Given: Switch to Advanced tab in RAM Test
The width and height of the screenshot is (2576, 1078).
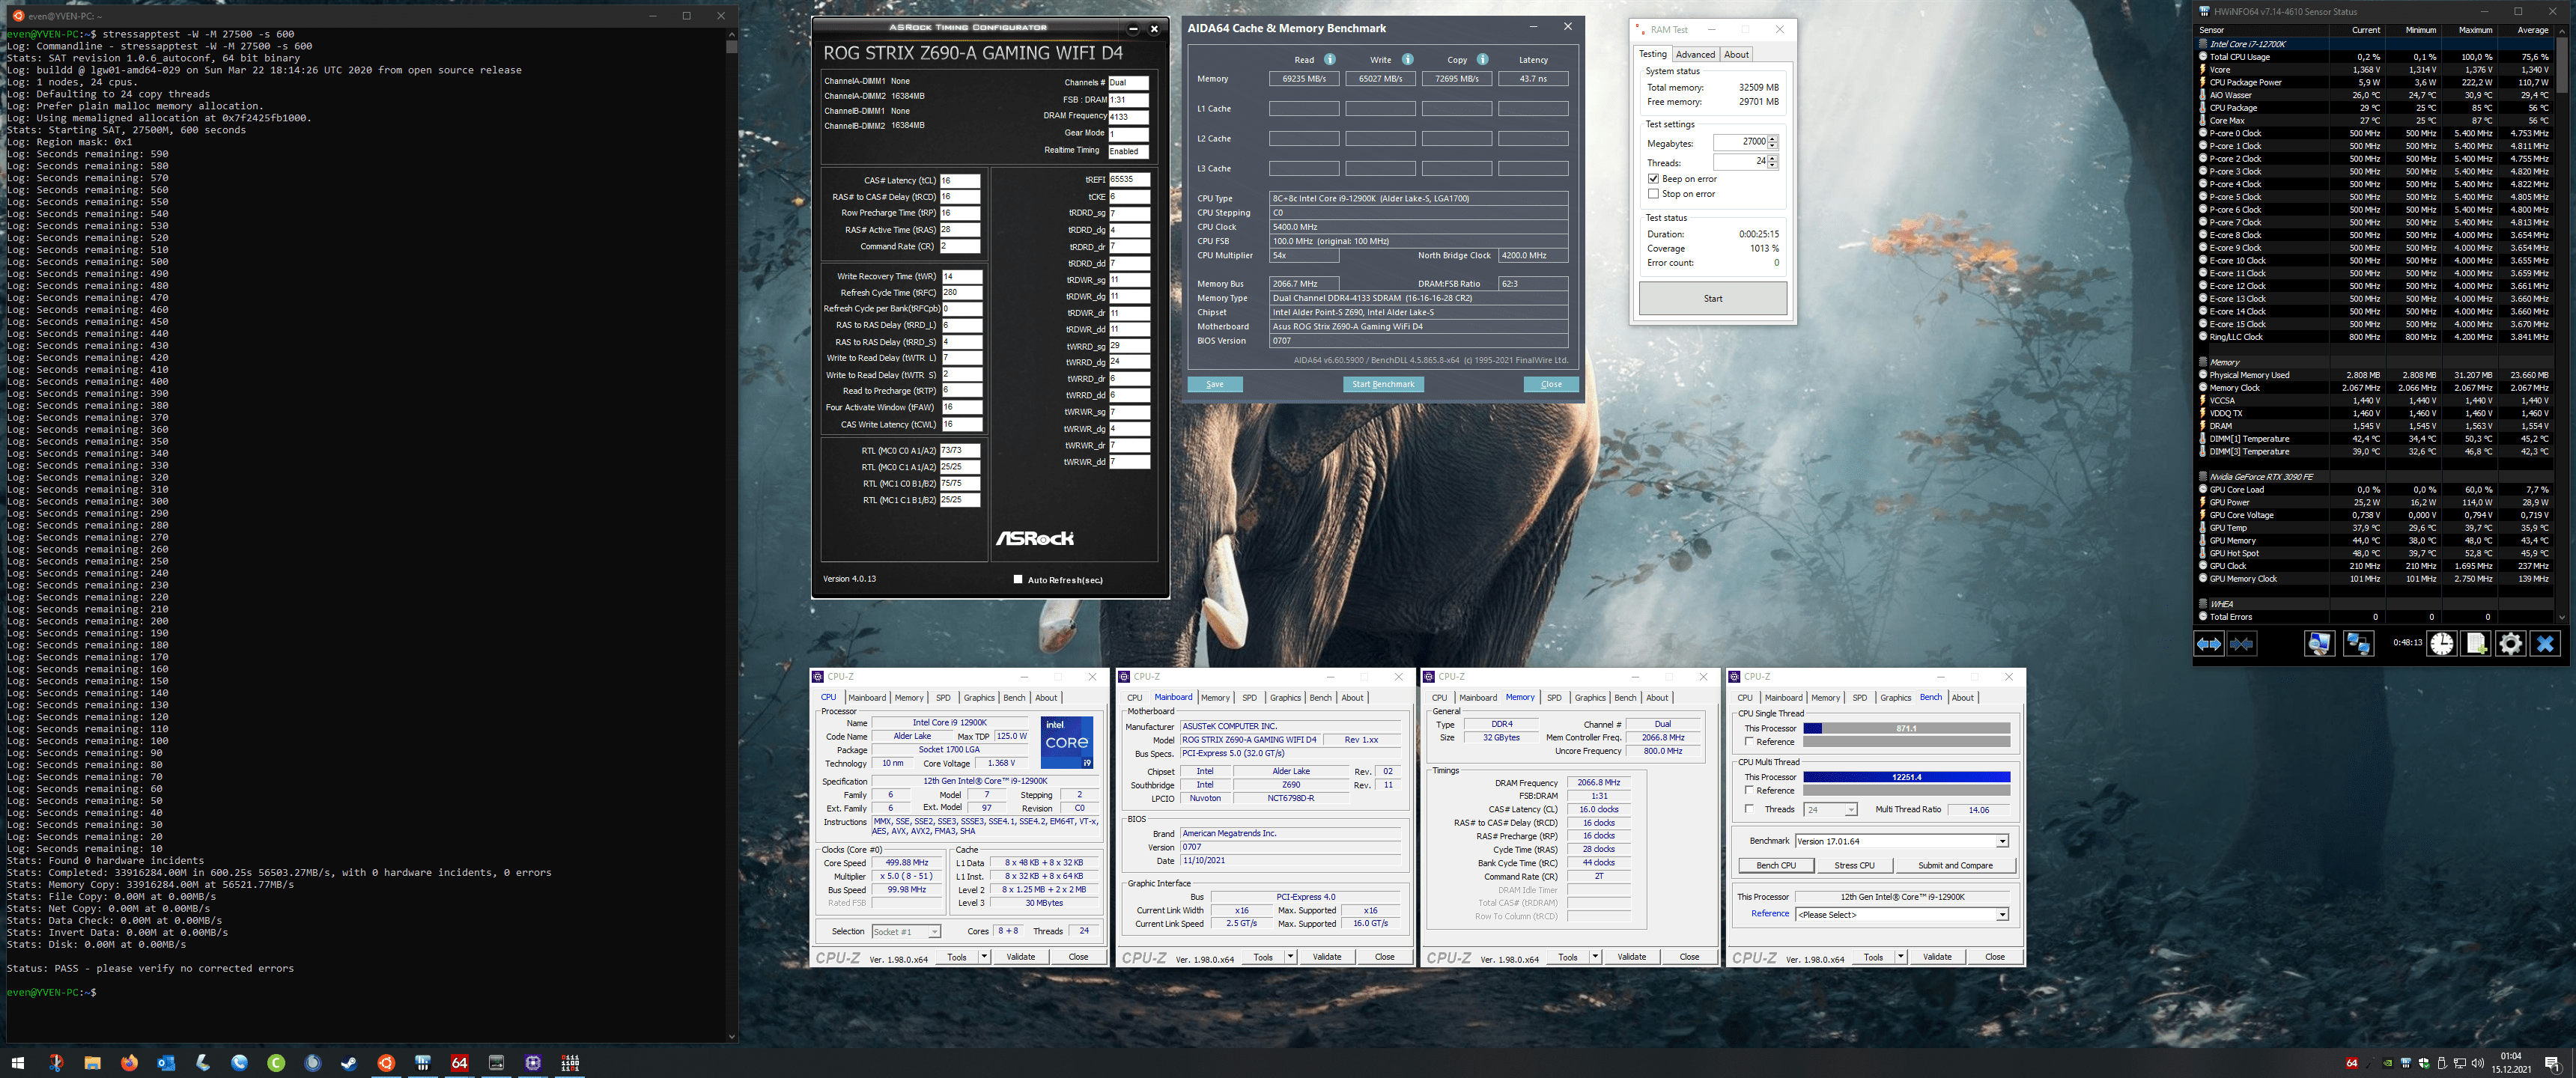Looking at the screenshot, I should [1695, 55].
